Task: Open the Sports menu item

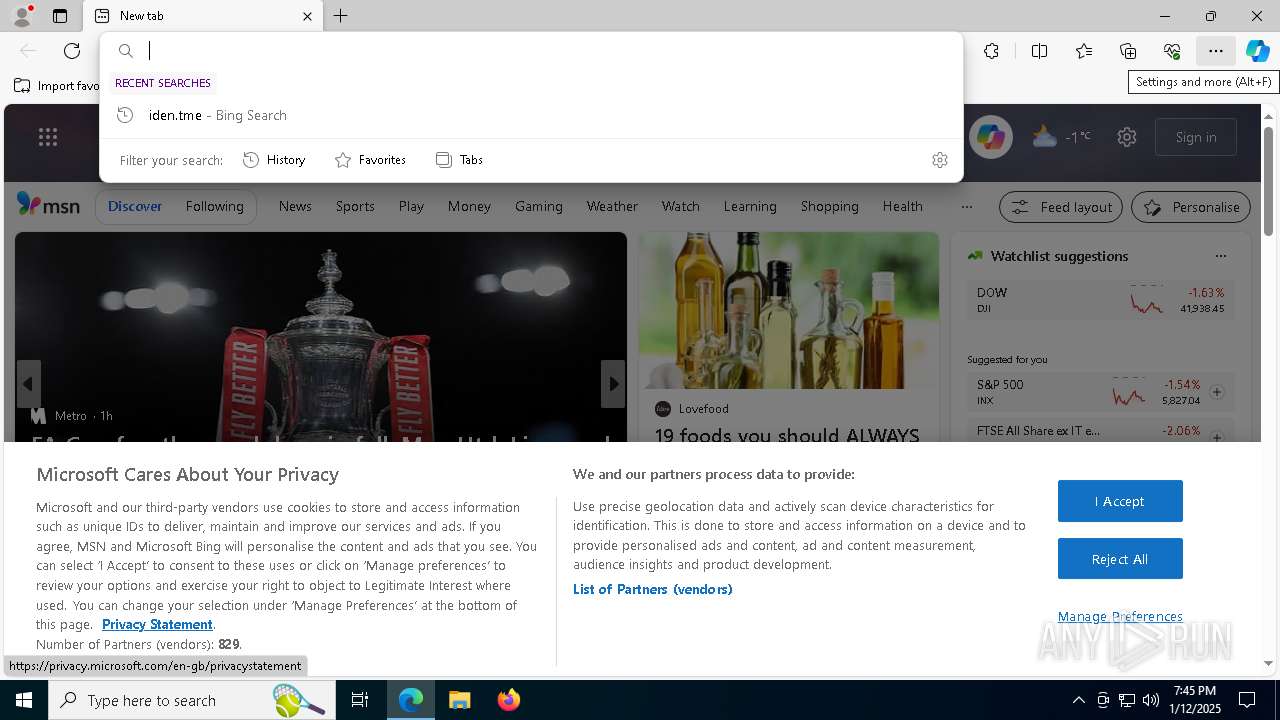Action: (355, 206)
